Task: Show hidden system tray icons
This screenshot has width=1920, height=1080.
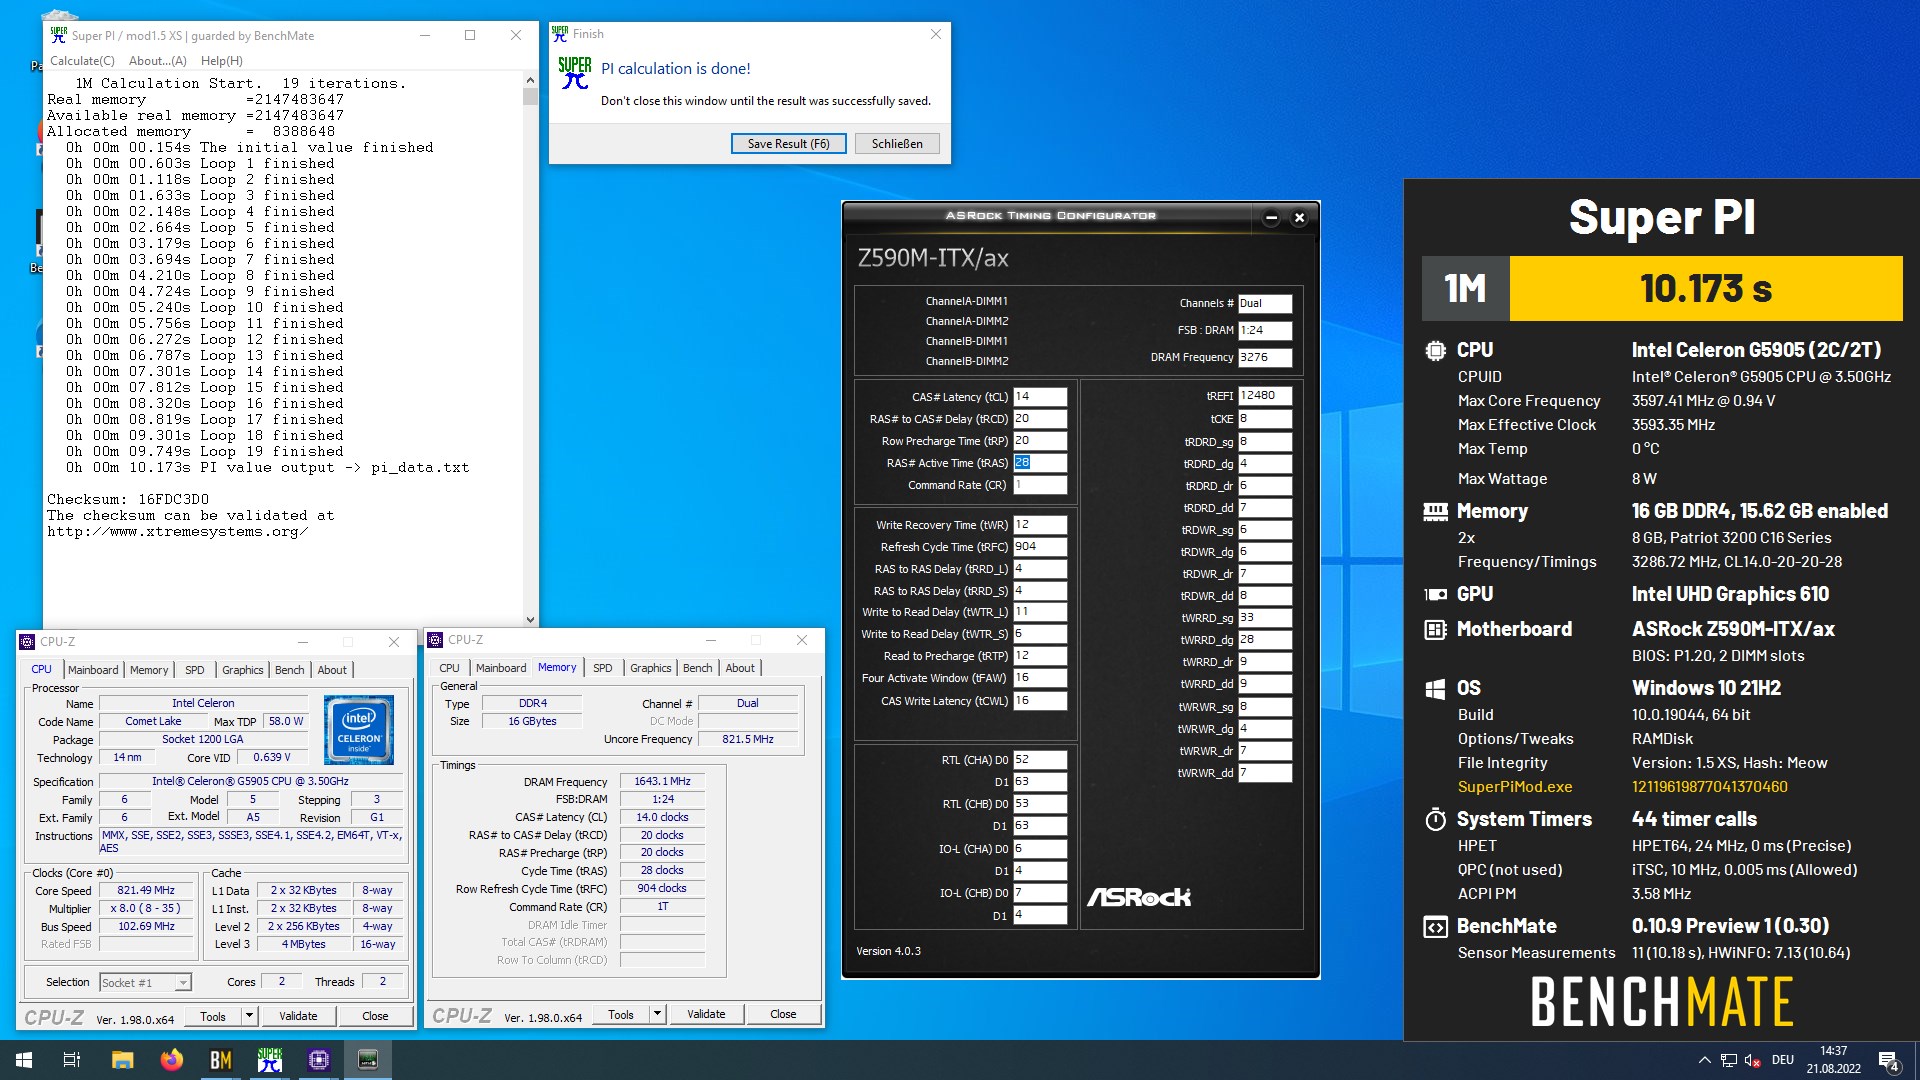Action: click(x=1704, y=1060)
